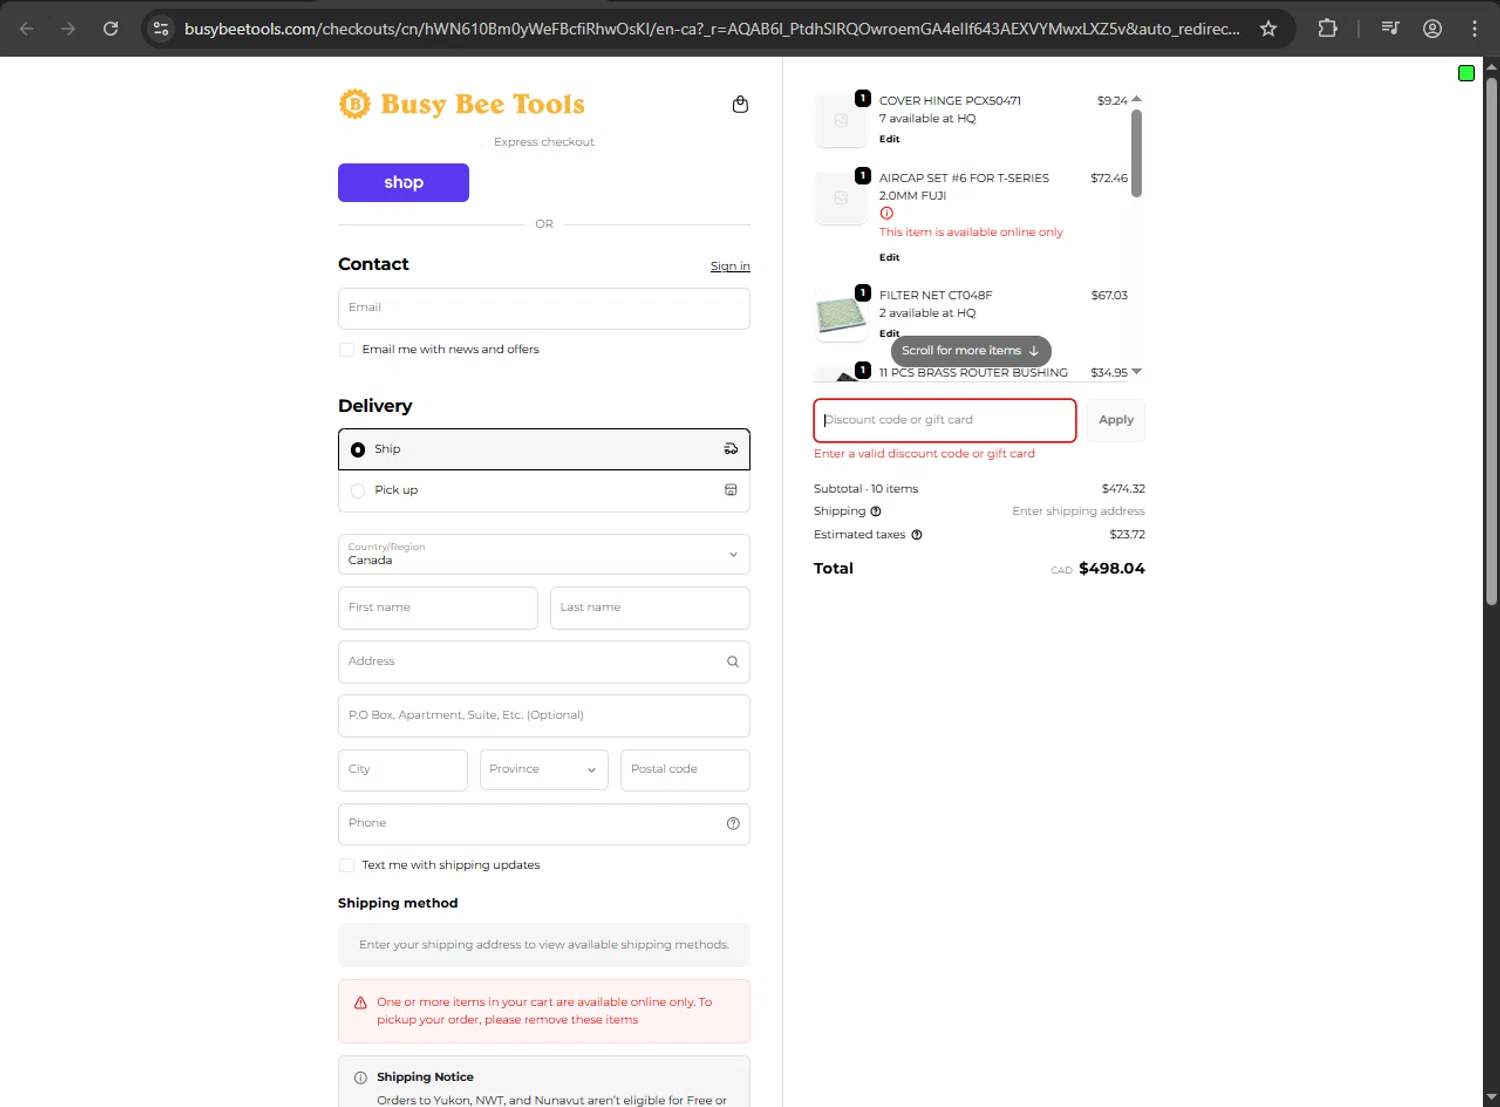The image size is (1500, 1107).
Task: Click the red online-only warning icon
Action: tap(886, 213)
